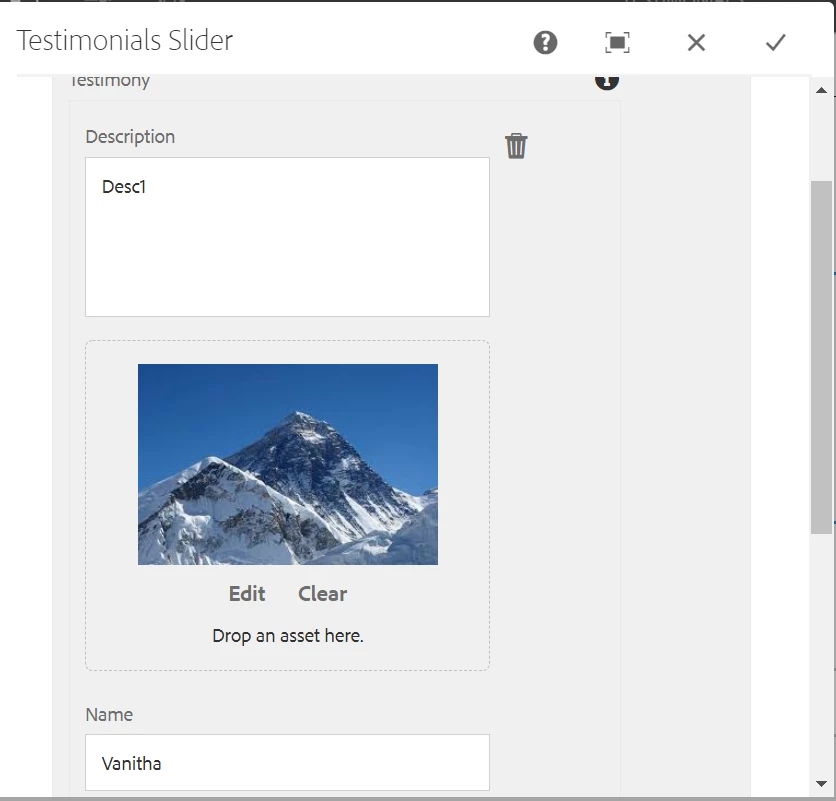
Task: Confirm changes with the checkmark icon
Action: tap(775, 42)
